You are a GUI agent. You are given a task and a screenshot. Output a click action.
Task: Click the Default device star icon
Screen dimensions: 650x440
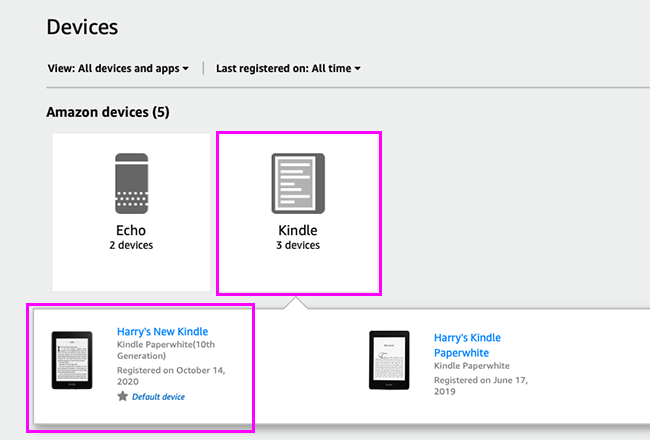pyautogui.click(x=123, y=397)
